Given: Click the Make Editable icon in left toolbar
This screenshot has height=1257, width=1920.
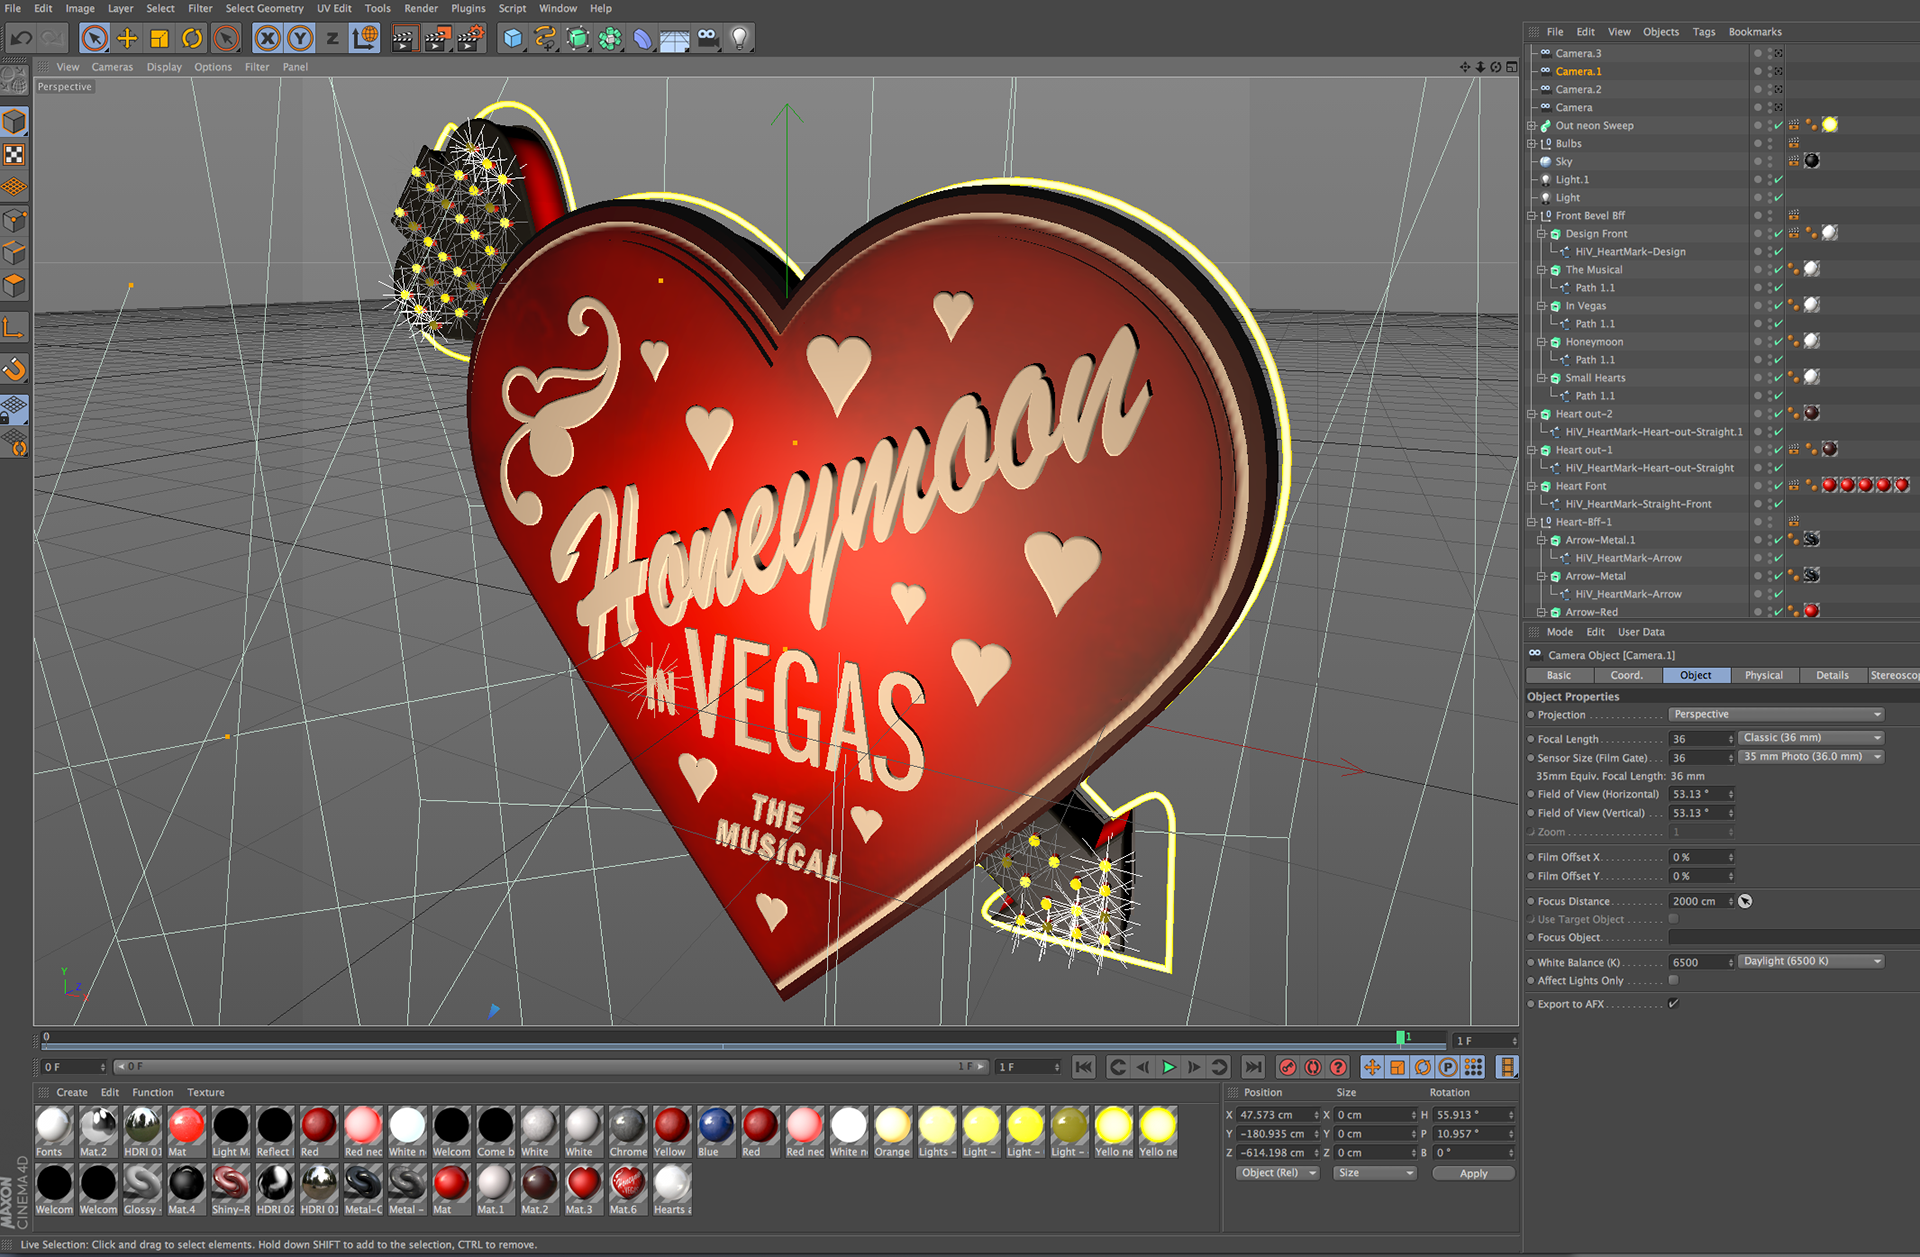Looking at the screenshot, I should pos(14,79).
